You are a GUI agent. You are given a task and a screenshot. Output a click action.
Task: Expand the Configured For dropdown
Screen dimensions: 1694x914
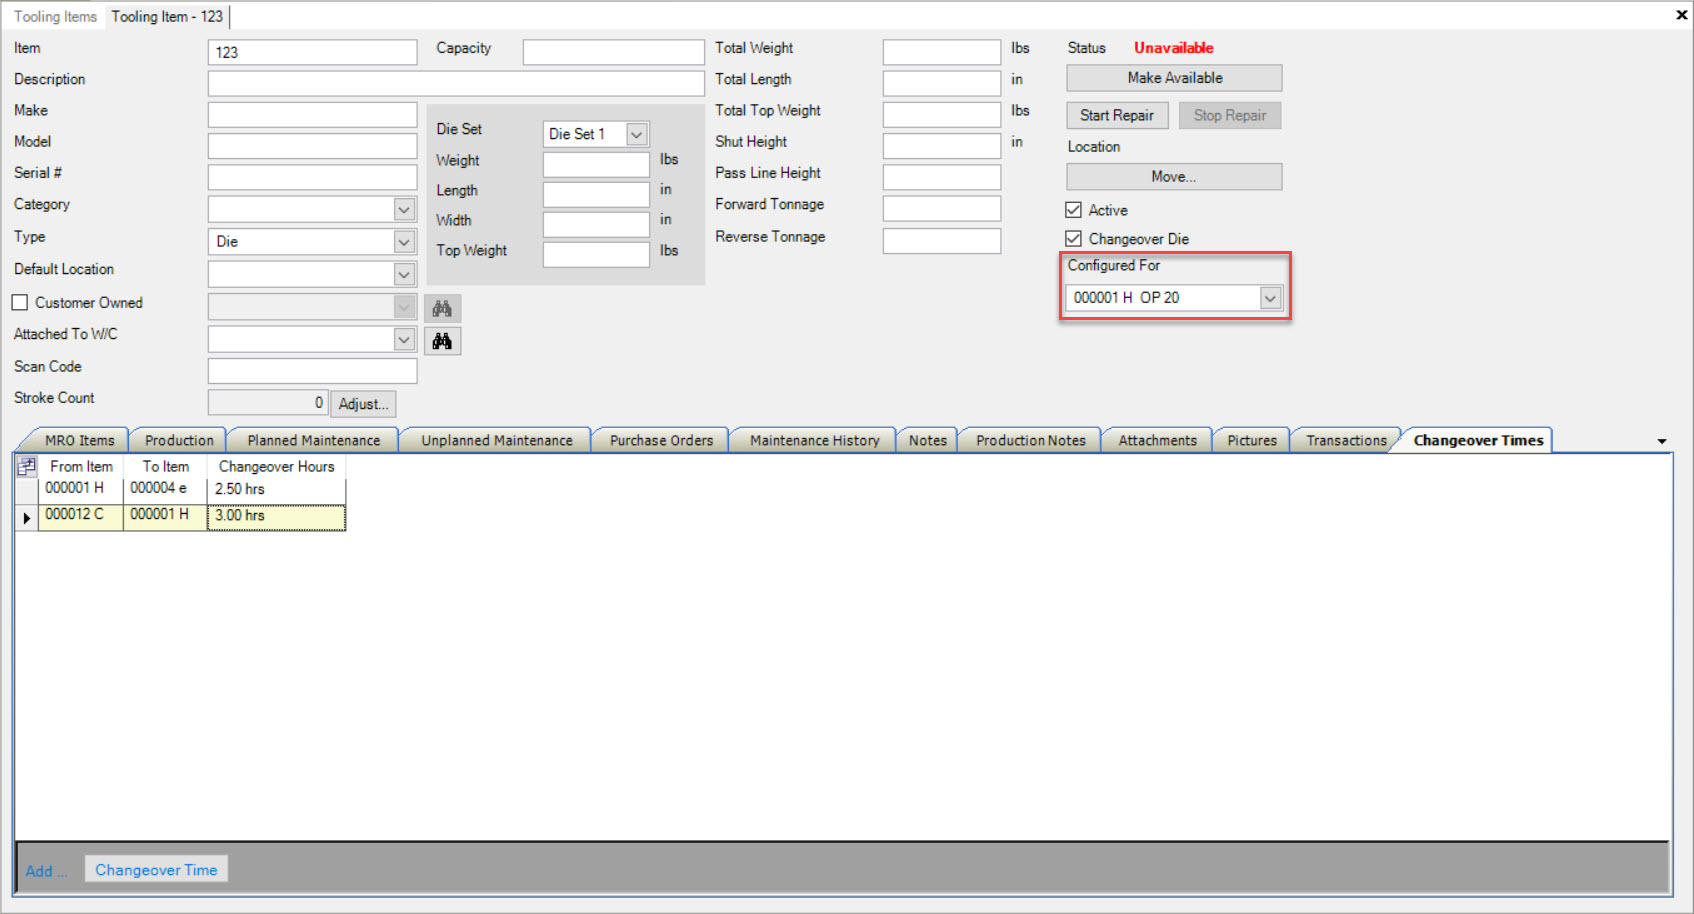point(1270,298)
